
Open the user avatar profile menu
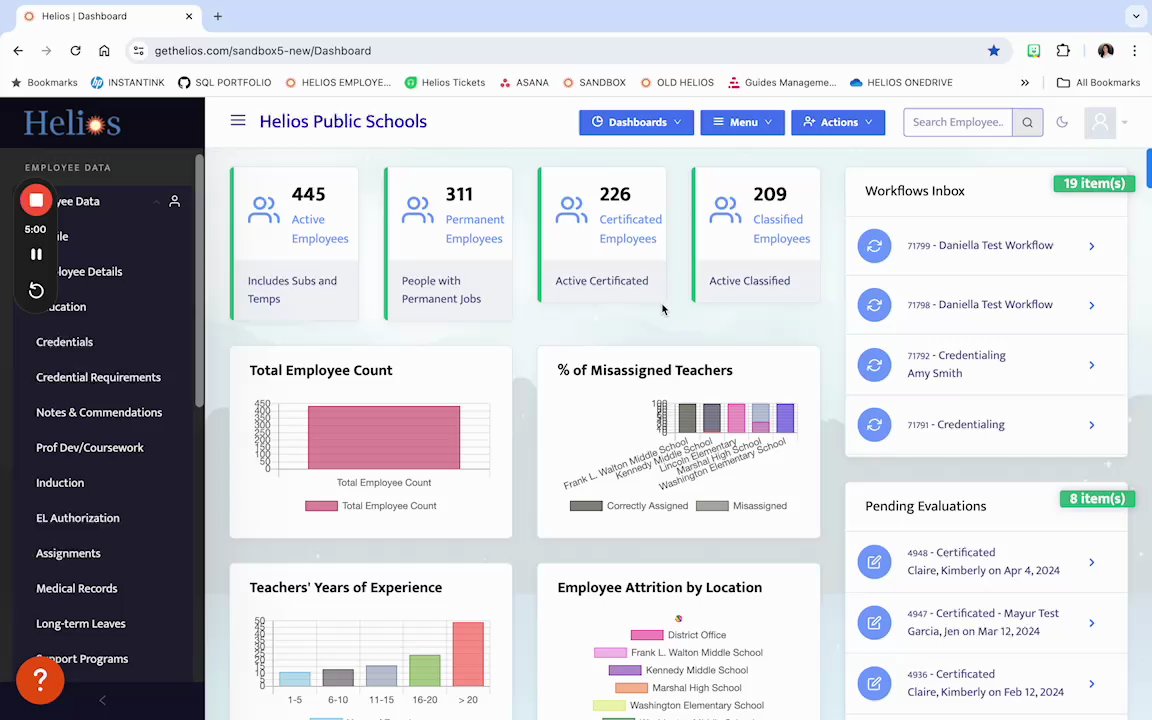coord(1100,122)
